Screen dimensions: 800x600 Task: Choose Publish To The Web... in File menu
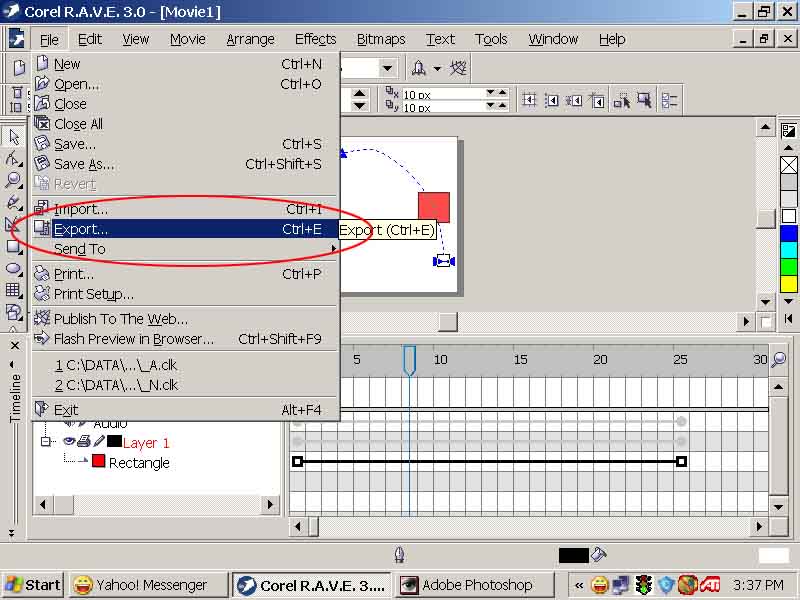(x=185, y=319)
